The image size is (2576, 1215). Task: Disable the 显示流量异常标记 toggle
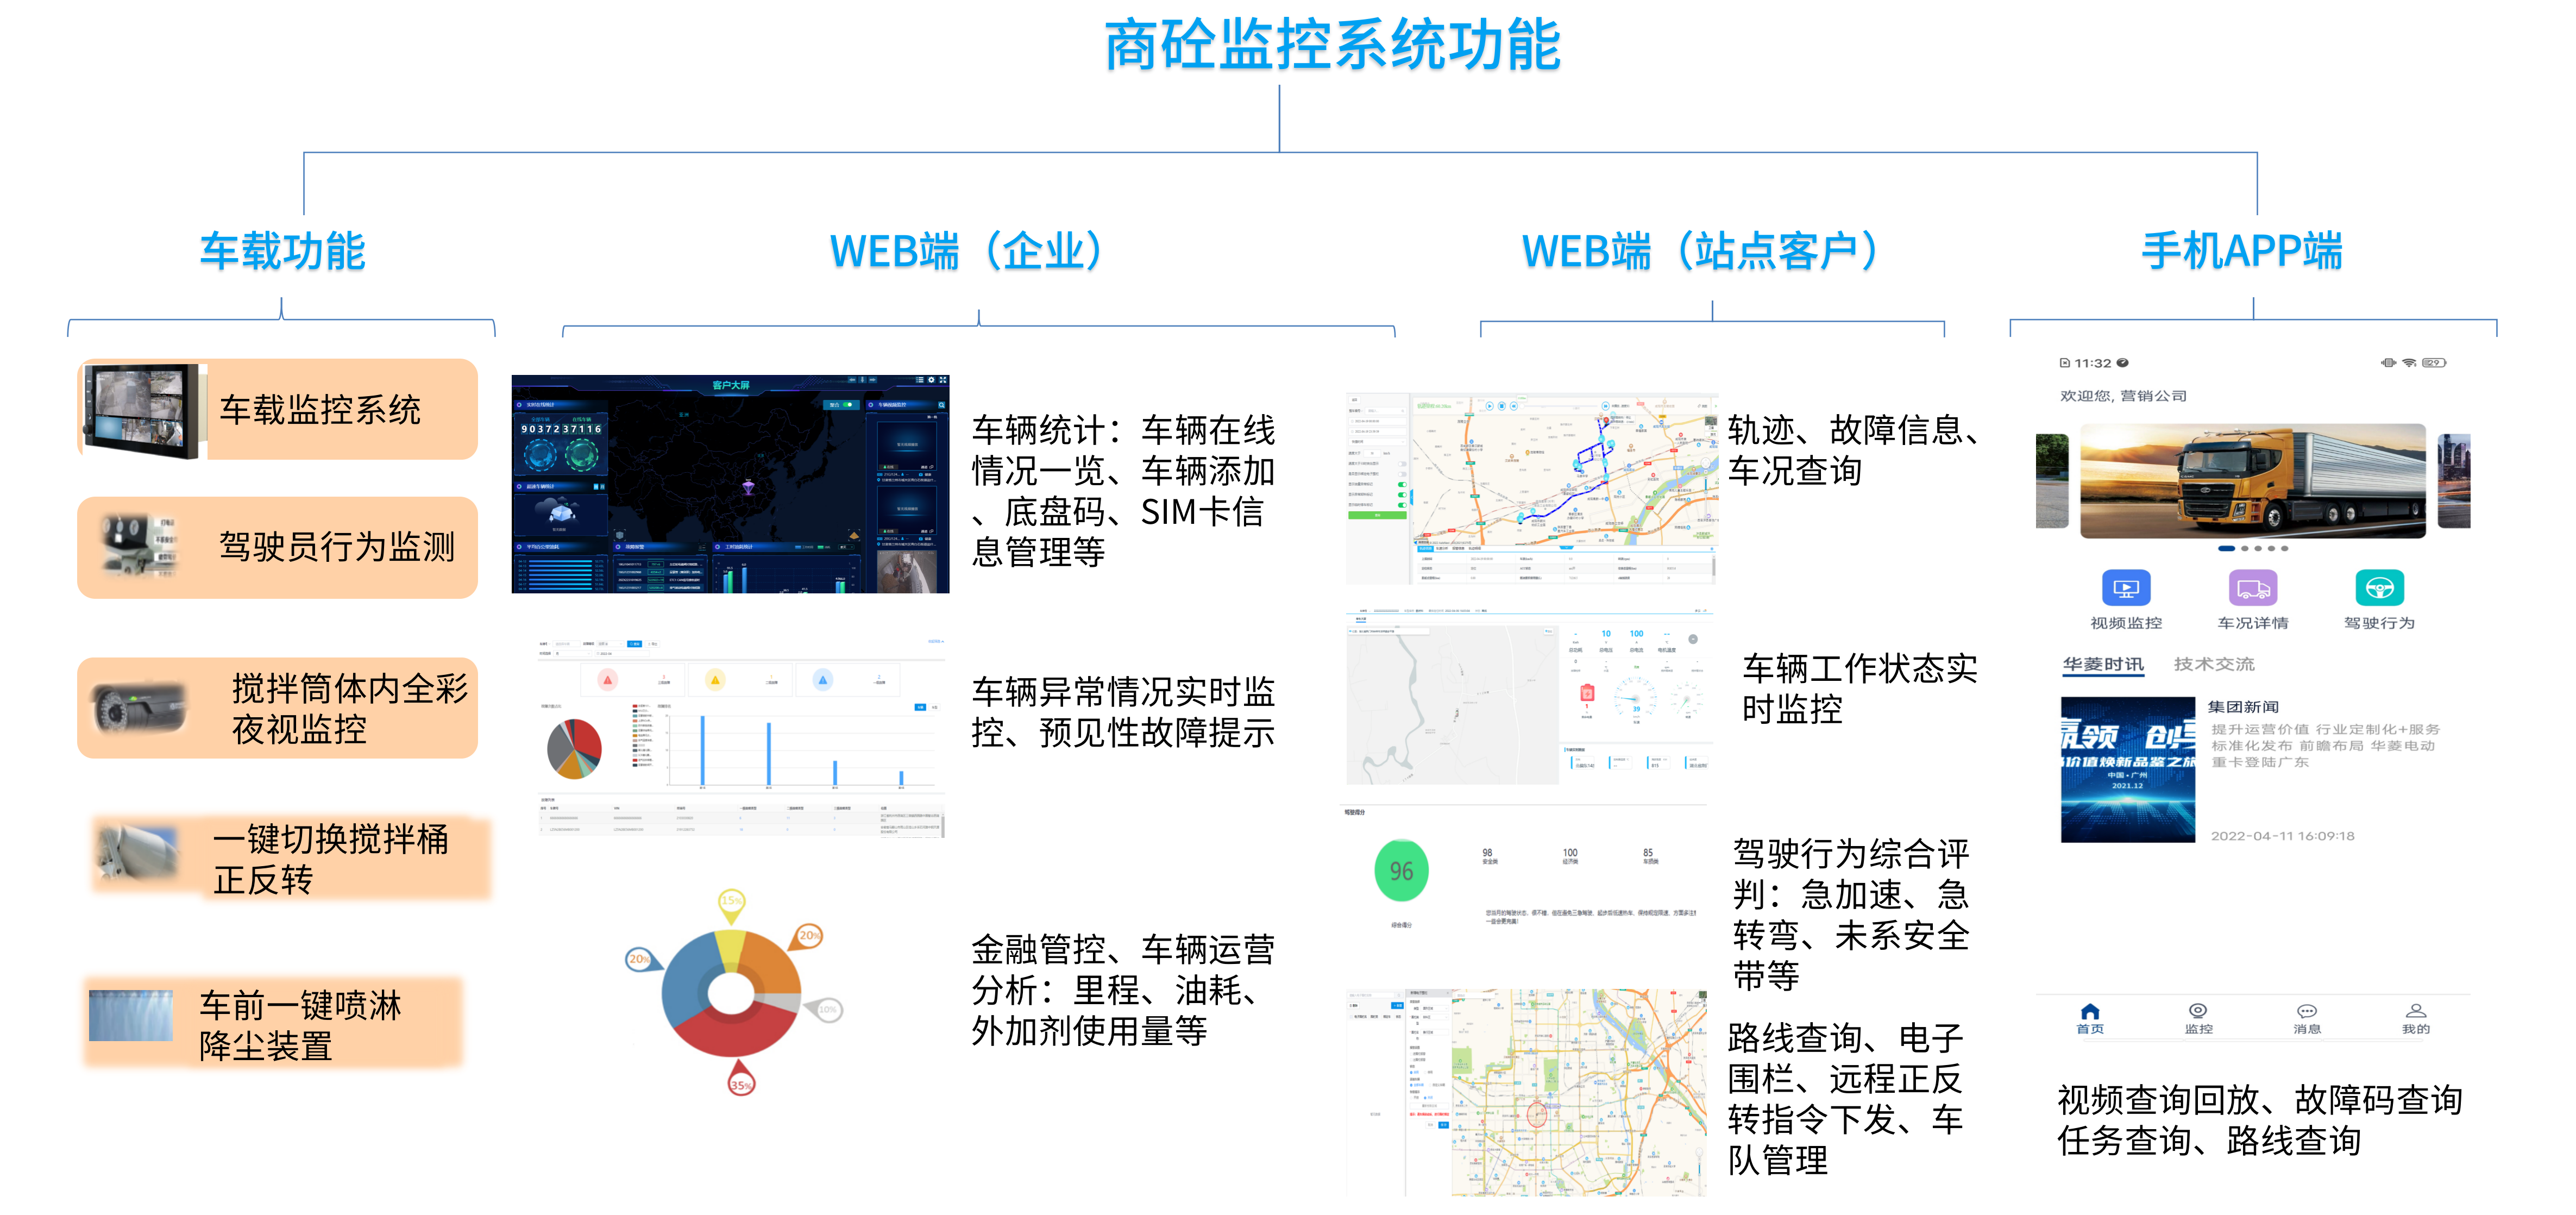(1402, 485)
